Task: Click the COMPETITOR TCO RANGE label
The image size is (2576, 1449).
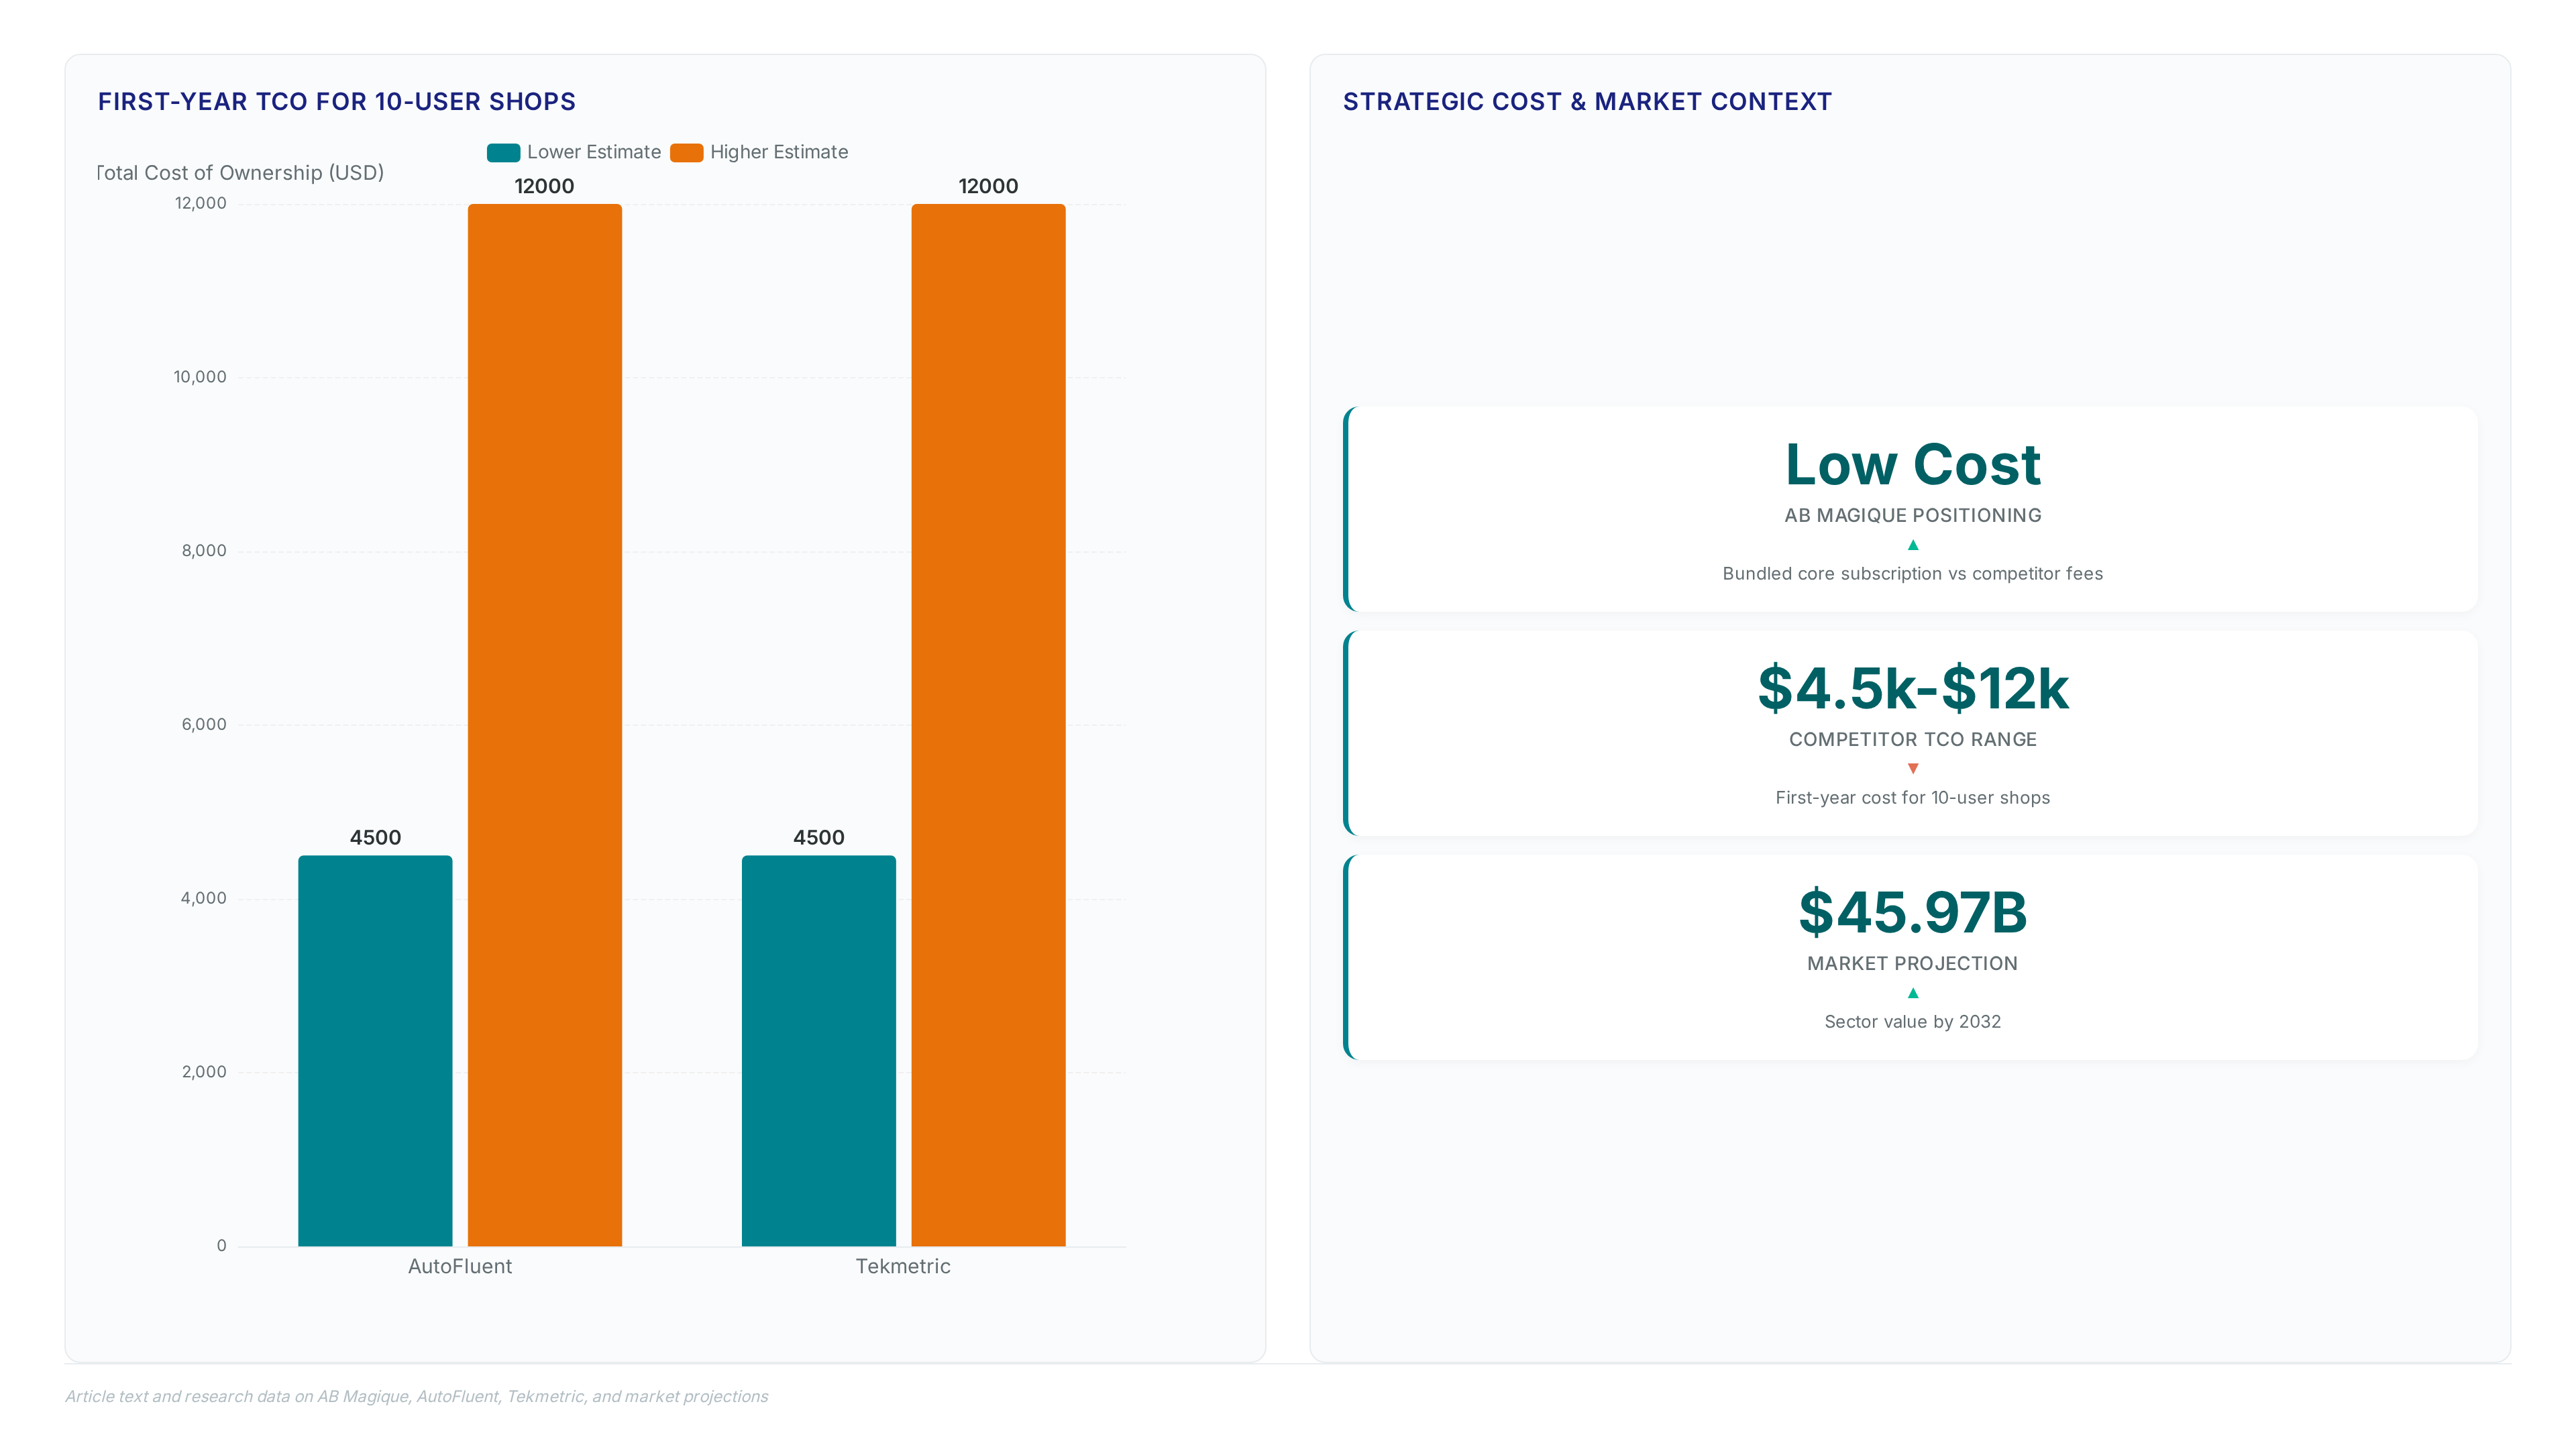Action: [1912, 739]
